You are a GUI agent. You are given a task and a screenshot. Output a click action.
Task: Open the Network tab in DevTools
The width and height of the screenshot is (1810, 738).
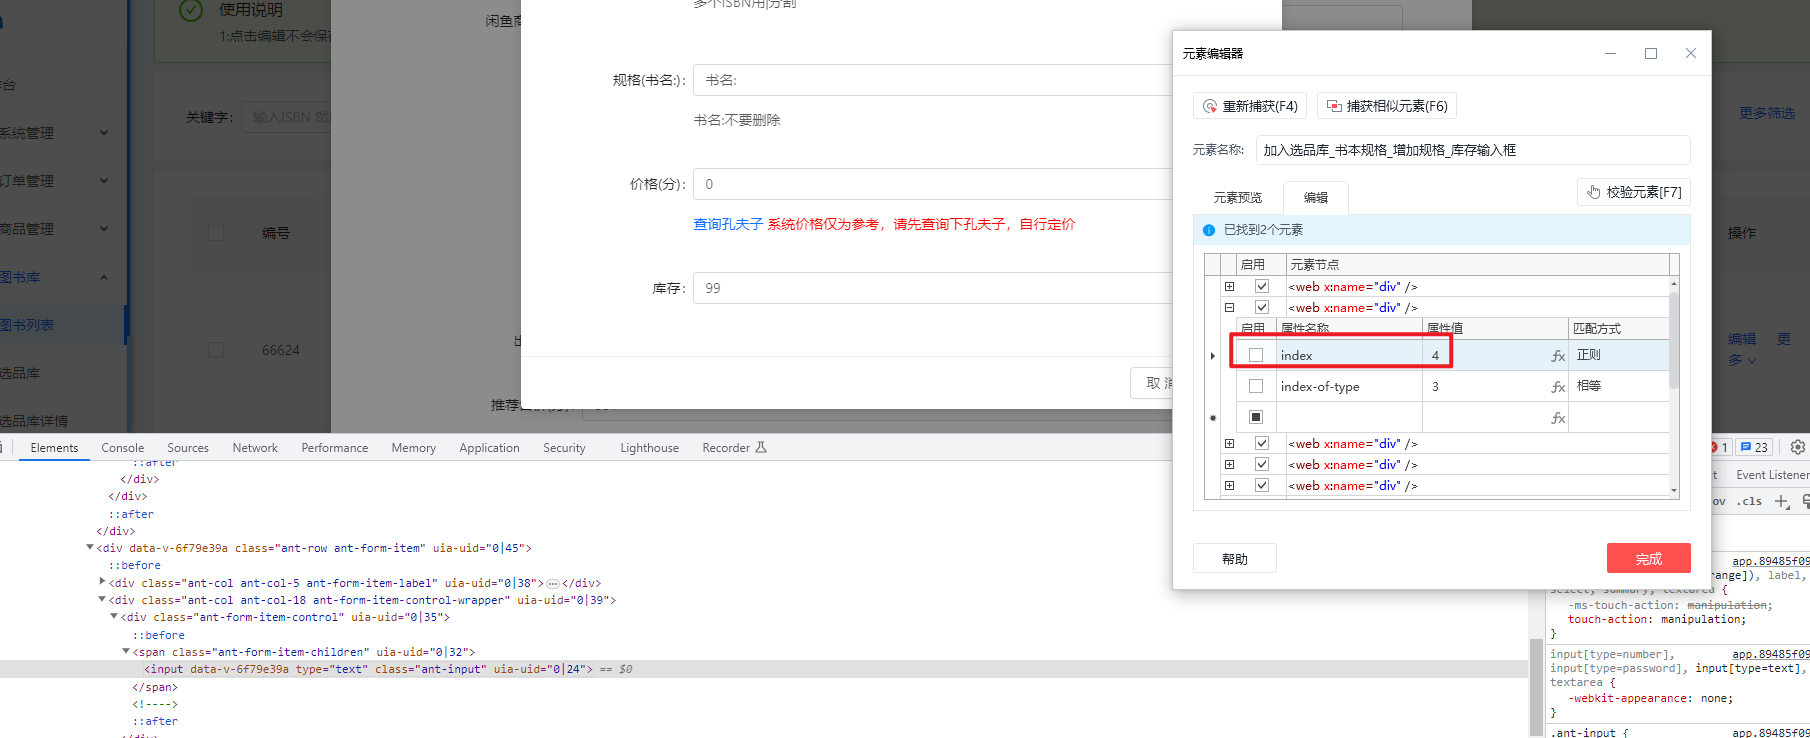tap(255, 448)
